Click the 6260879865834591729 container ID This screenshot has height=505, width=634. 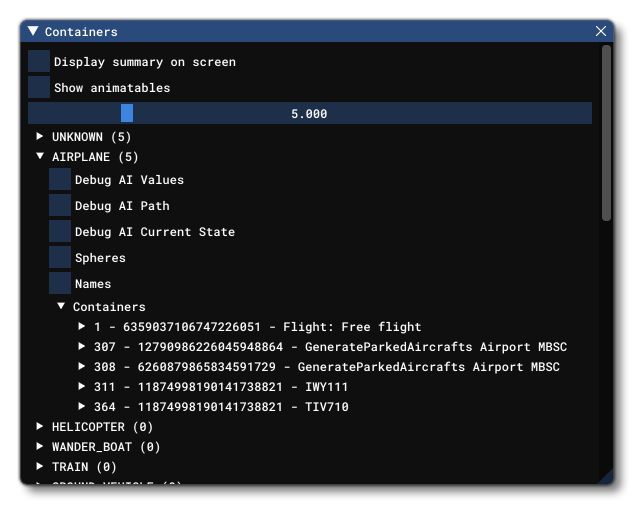click(207, 367)
